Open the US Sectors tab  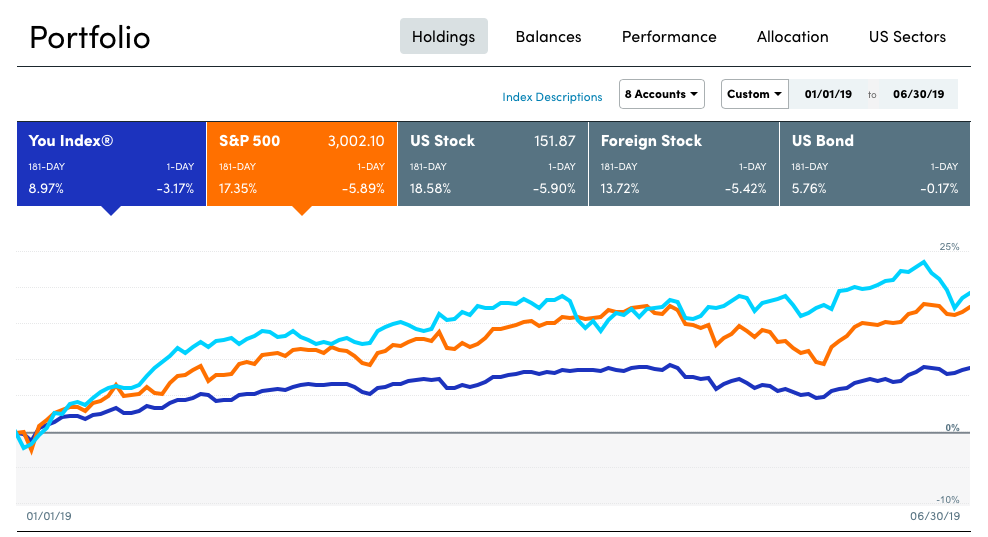point(907,36)
